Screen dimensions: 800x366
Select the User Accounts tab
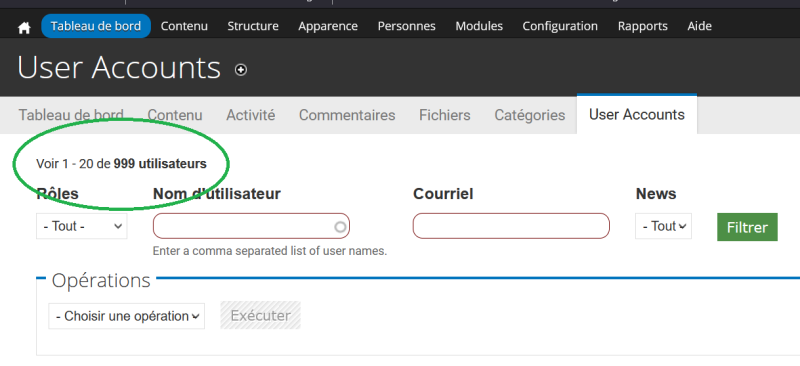coord(637,114)
